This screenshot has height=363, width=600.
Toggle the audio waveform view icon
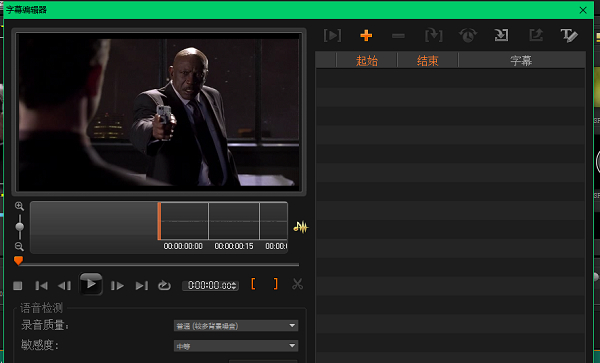pyautogui.click(x=301, y=227)
